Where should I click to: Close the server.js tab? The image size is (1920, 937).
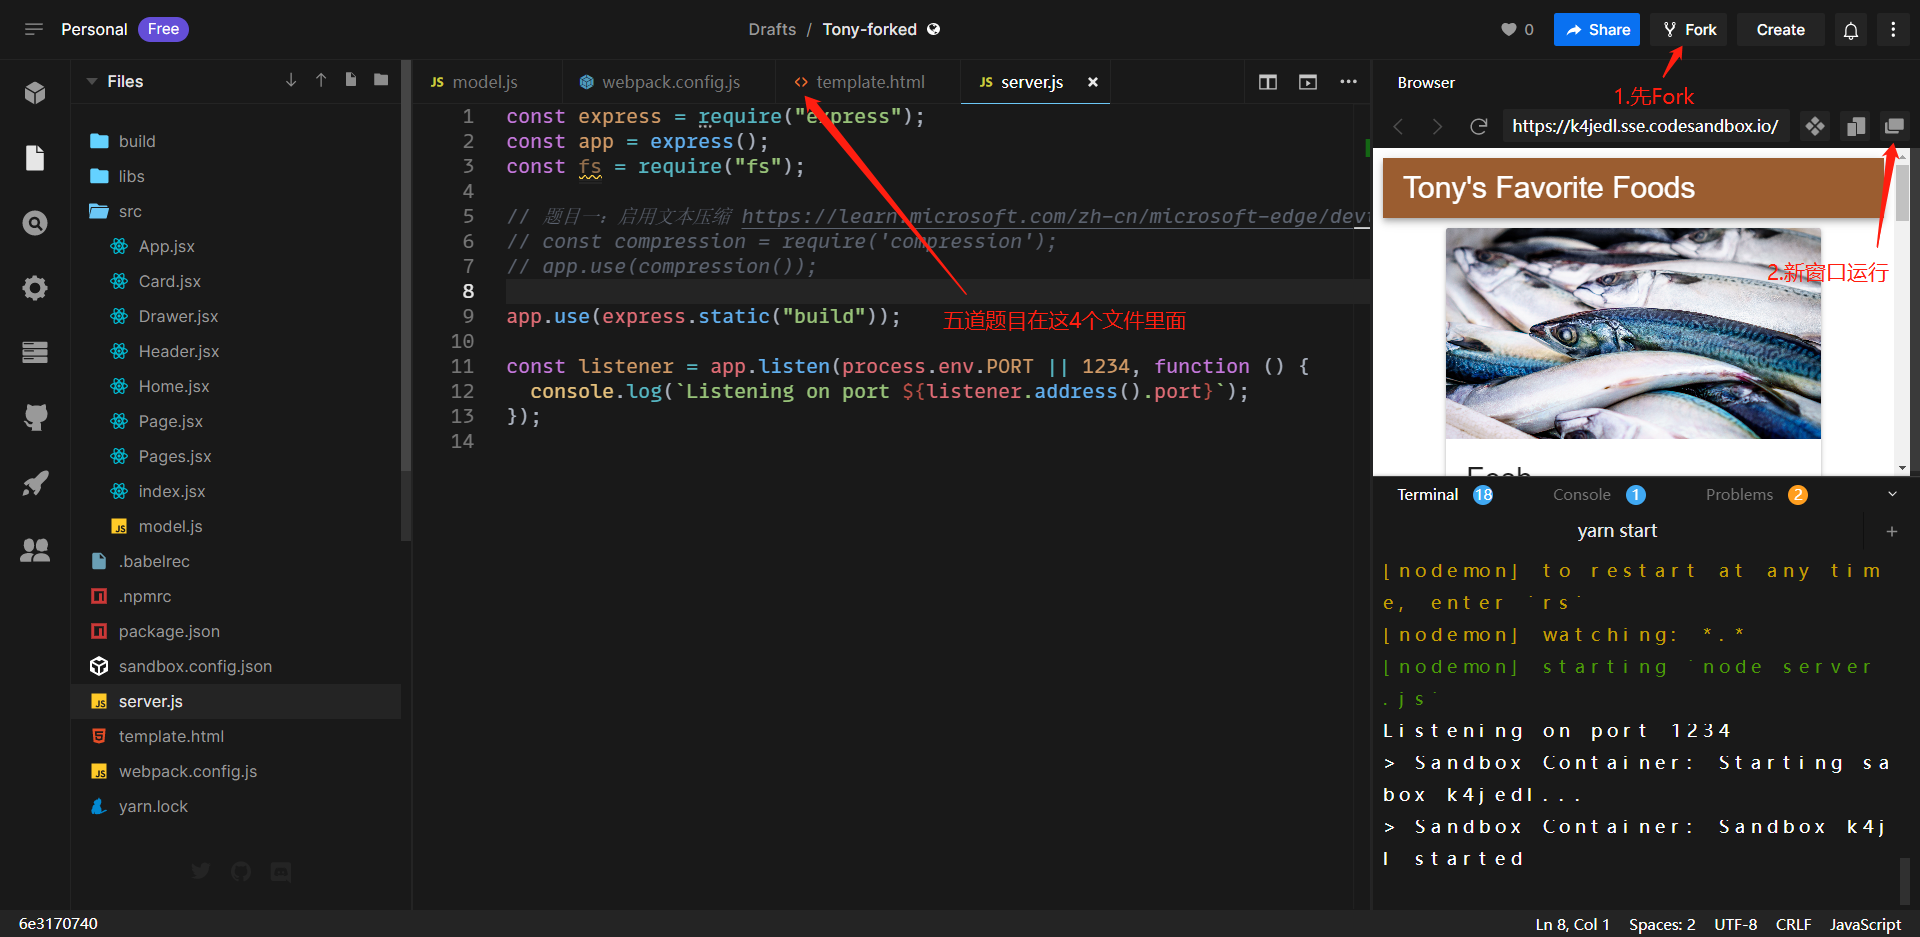pyautogui.click(x=1093, y=82)
